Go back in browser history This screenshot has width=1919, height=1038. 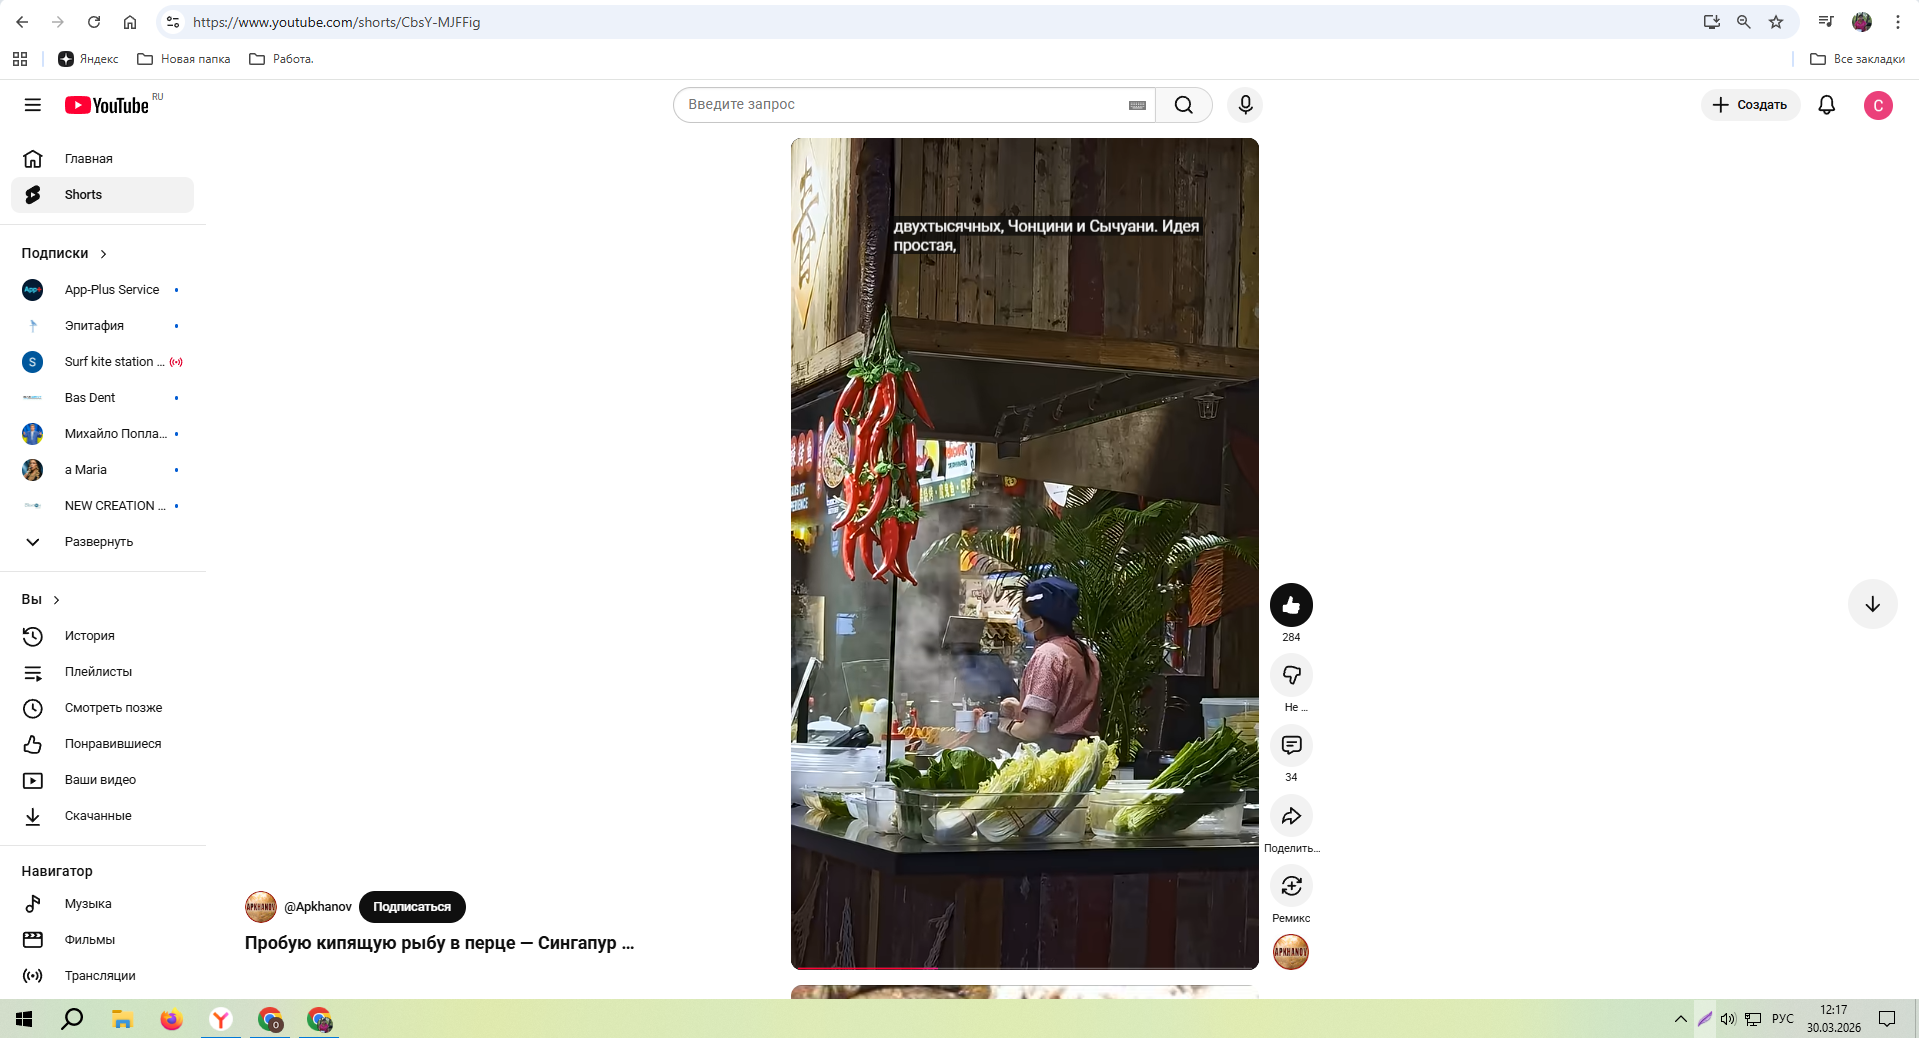[22, 22]
